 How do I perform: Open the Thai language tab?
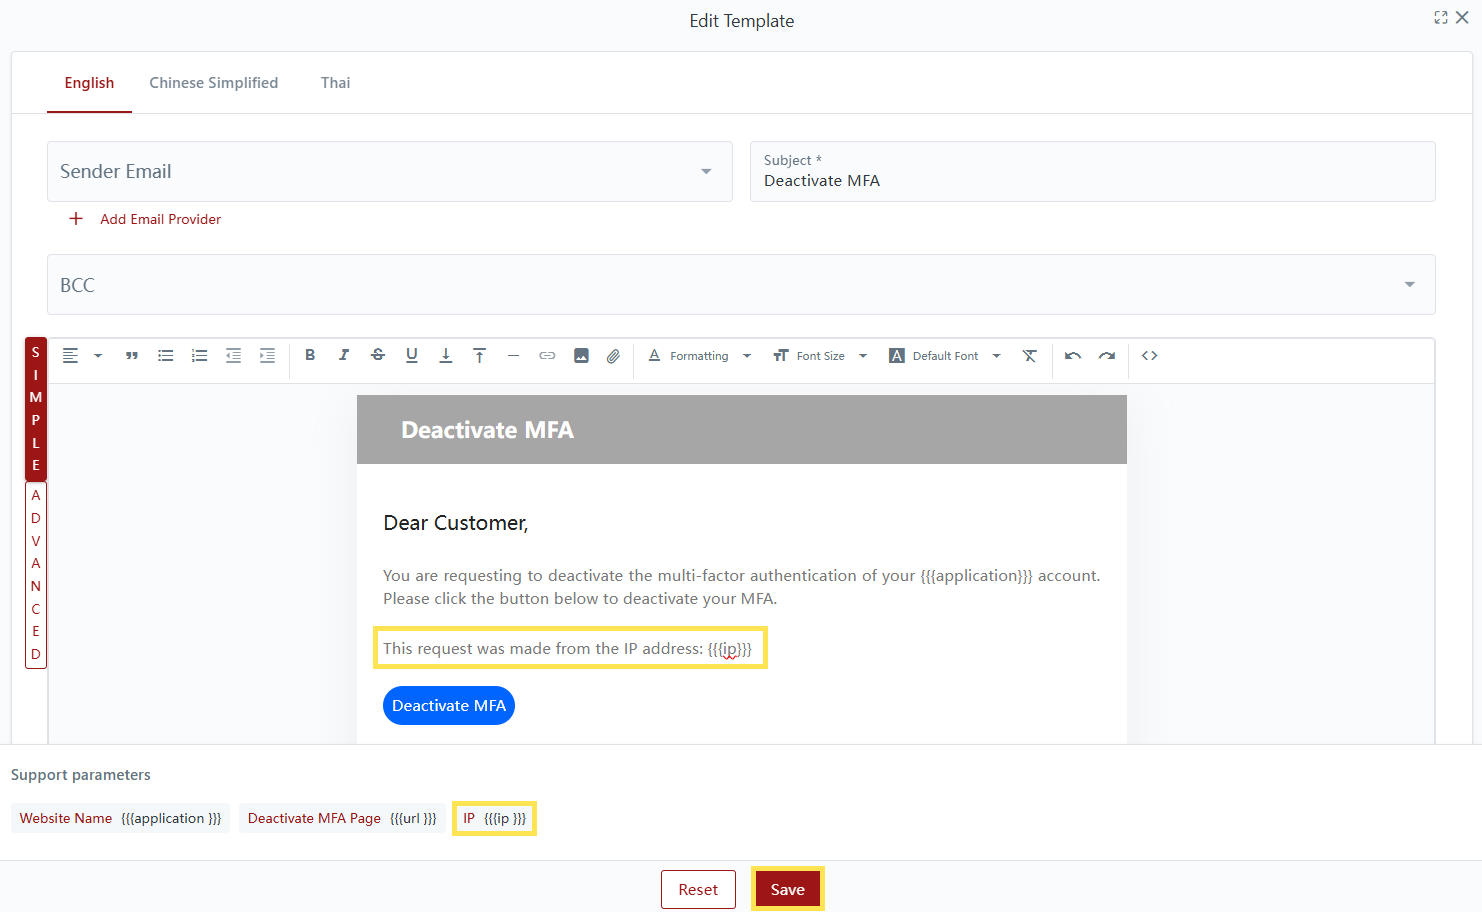[335, 83]
